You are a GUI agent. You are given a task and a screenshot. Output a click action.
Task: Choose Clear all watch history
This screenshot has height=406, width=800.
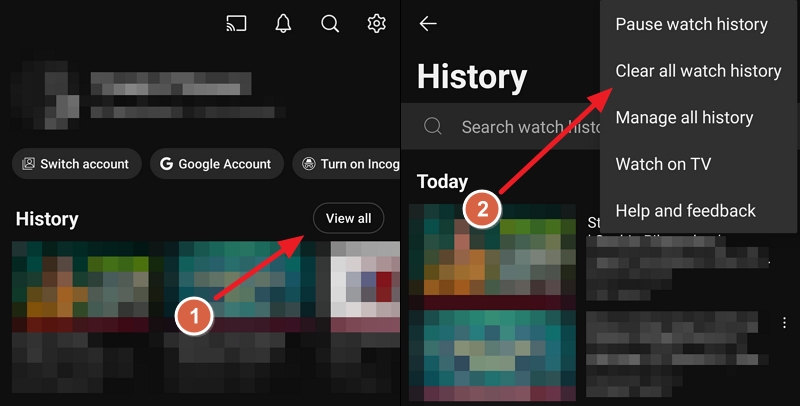[698, 71]
